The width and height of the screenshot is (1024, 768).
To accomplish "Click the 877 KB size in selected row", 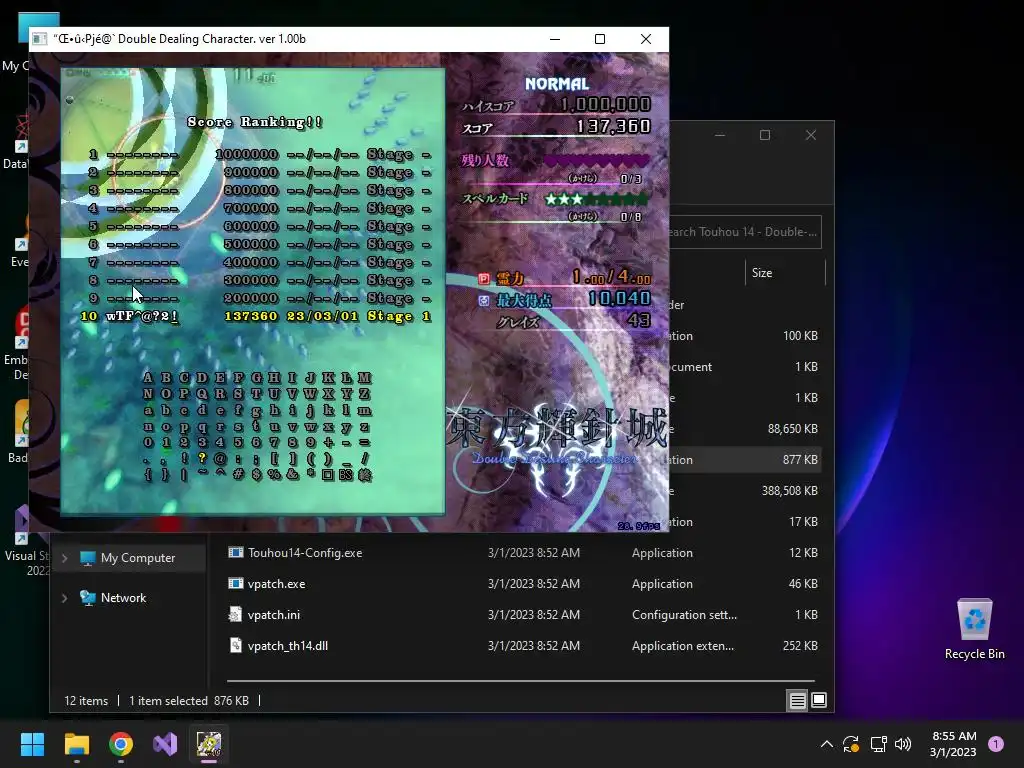I will (x=800, y=460).
